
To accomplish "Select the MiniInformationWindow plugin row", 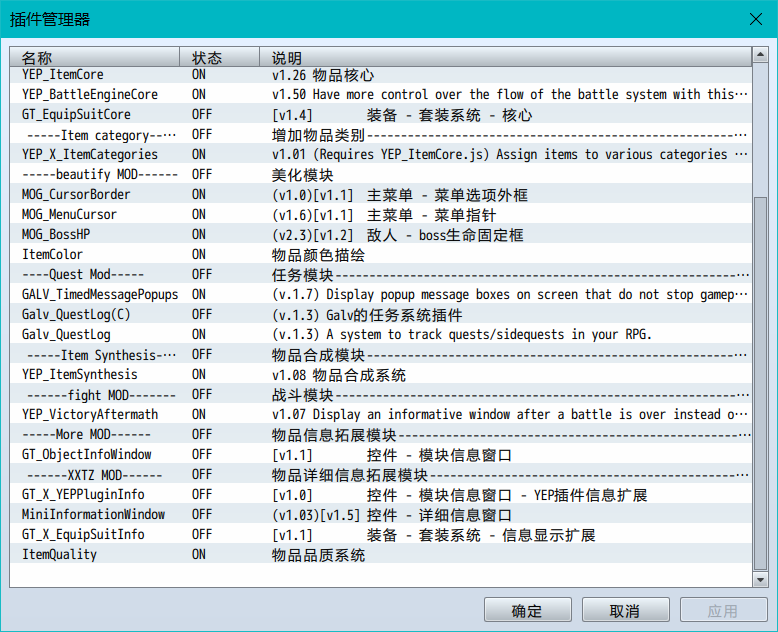I will (381, 514).
